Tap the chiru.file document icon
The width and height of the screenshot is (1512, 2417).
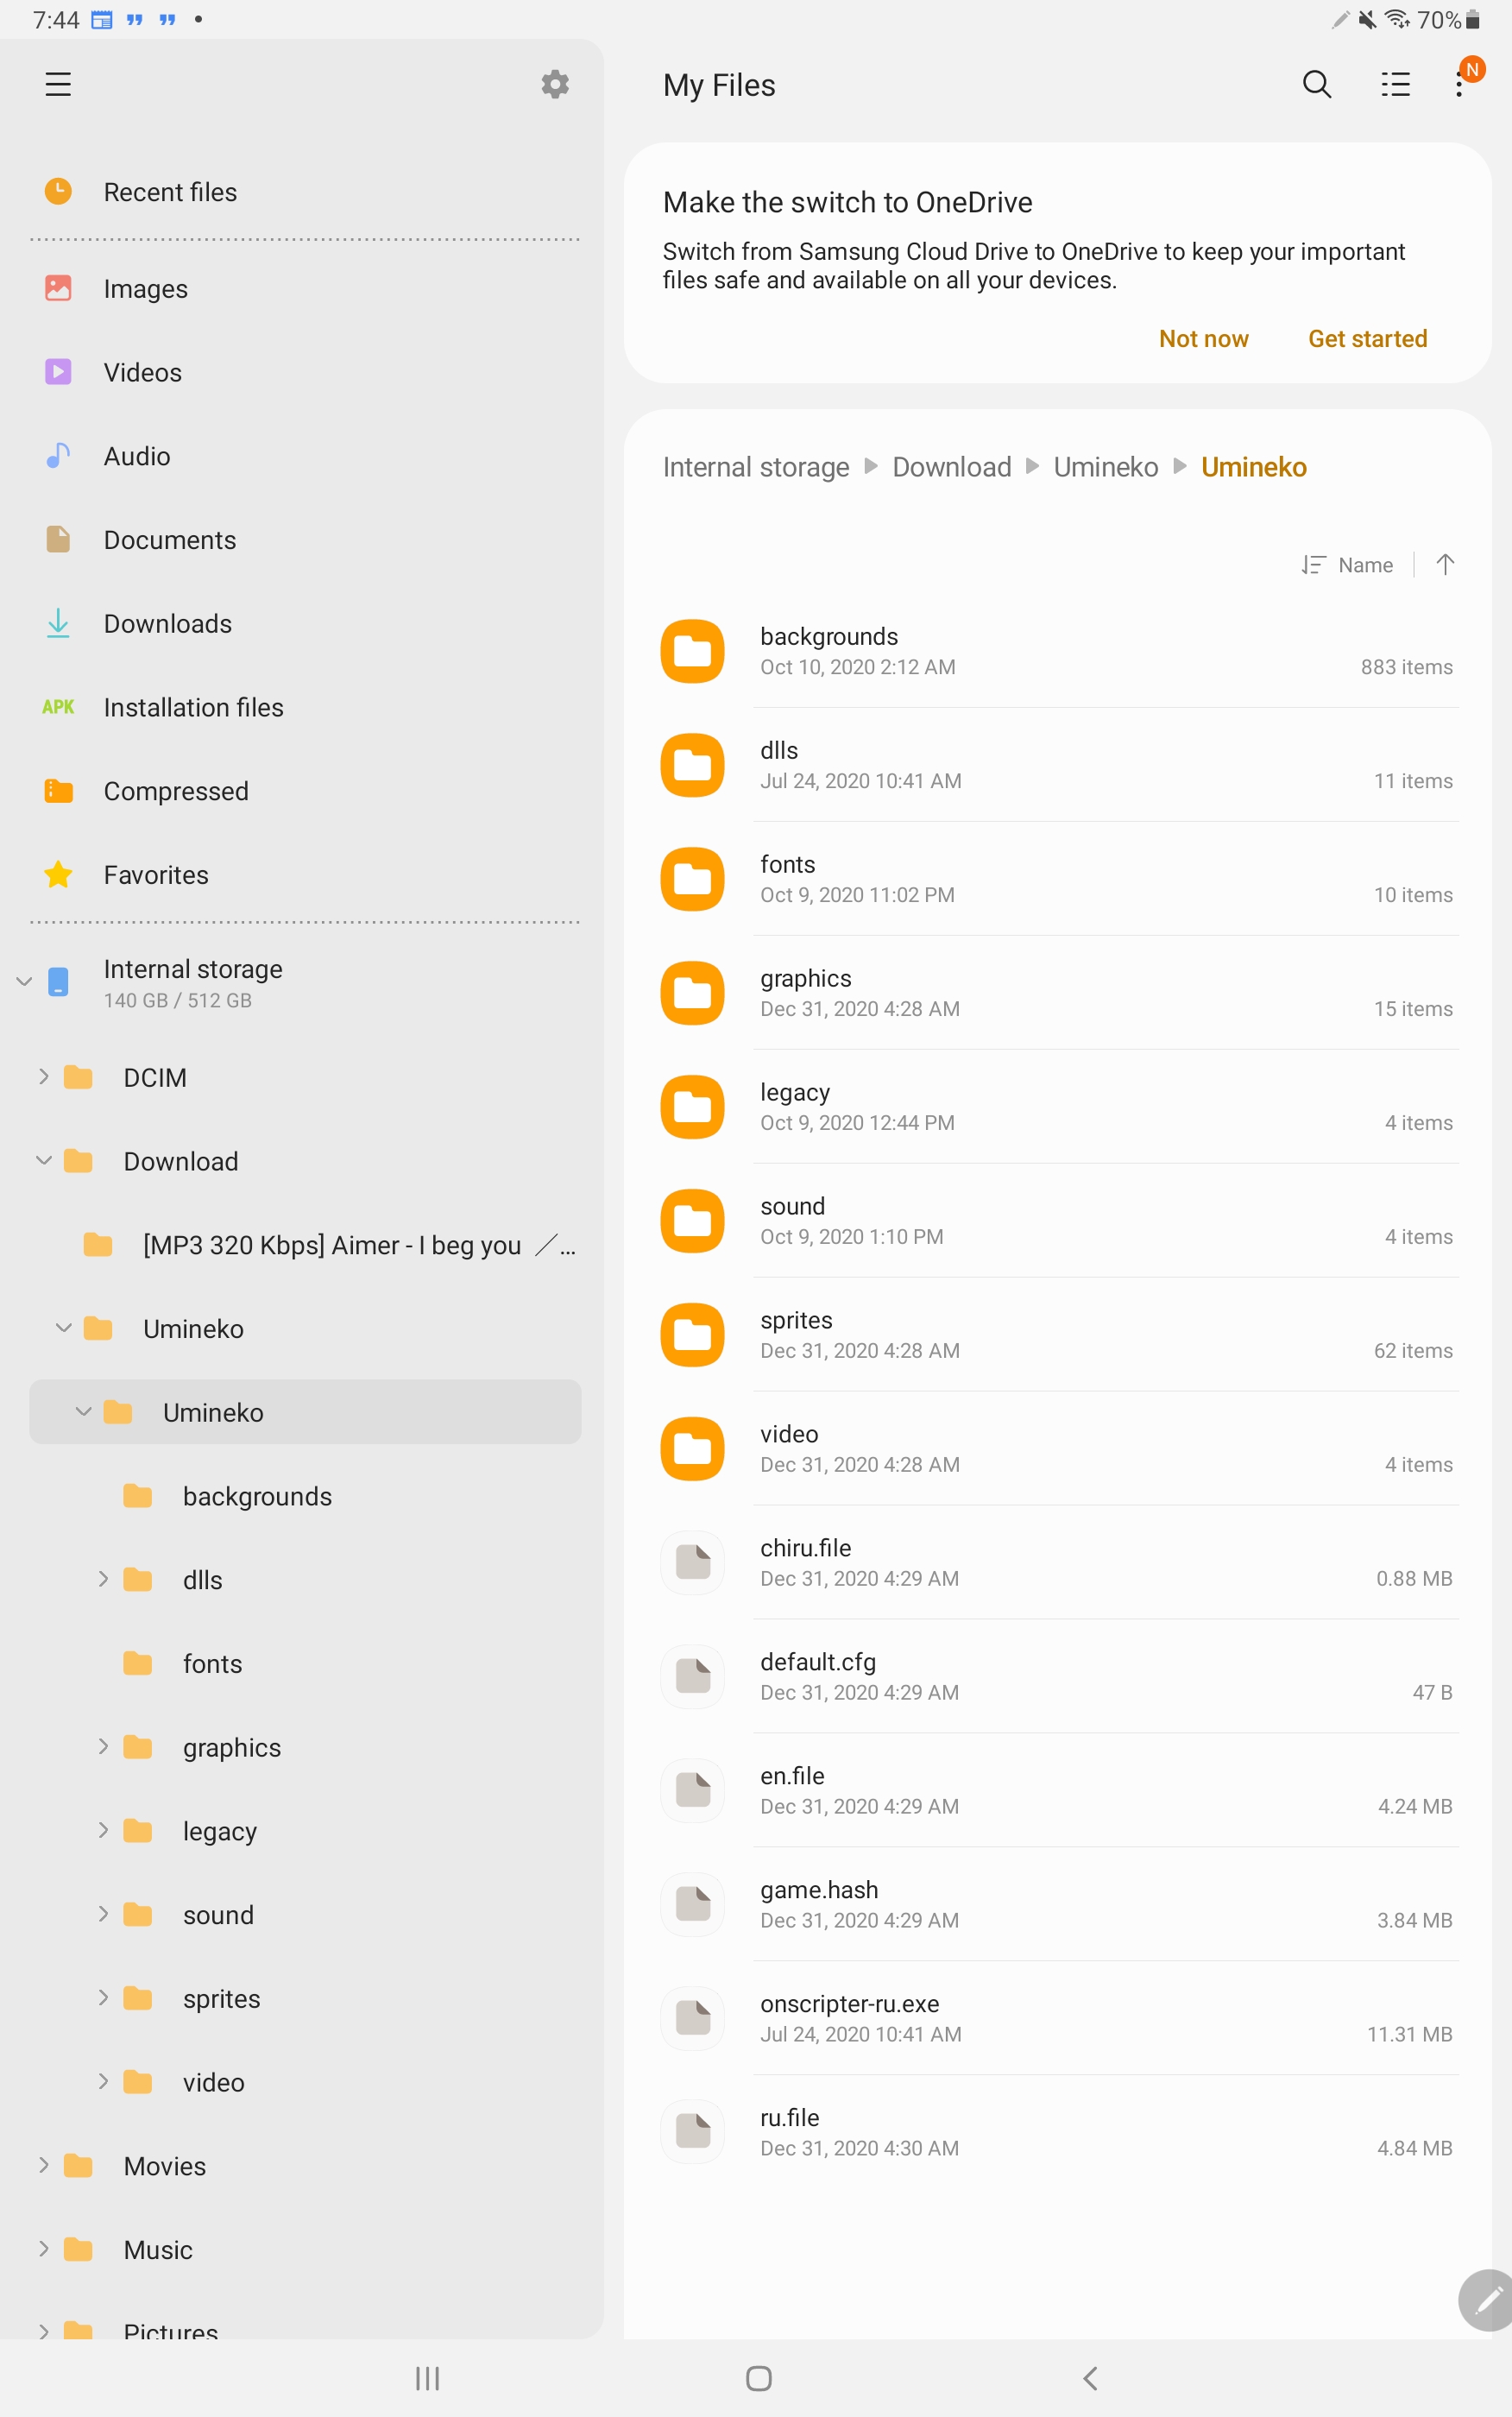coord(692,1563)
